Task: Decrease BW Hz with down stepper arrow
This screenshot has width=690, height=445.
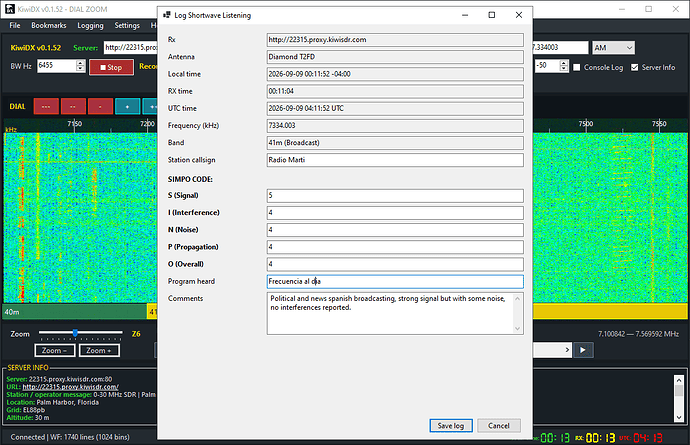Action: (x=80, y=69)
